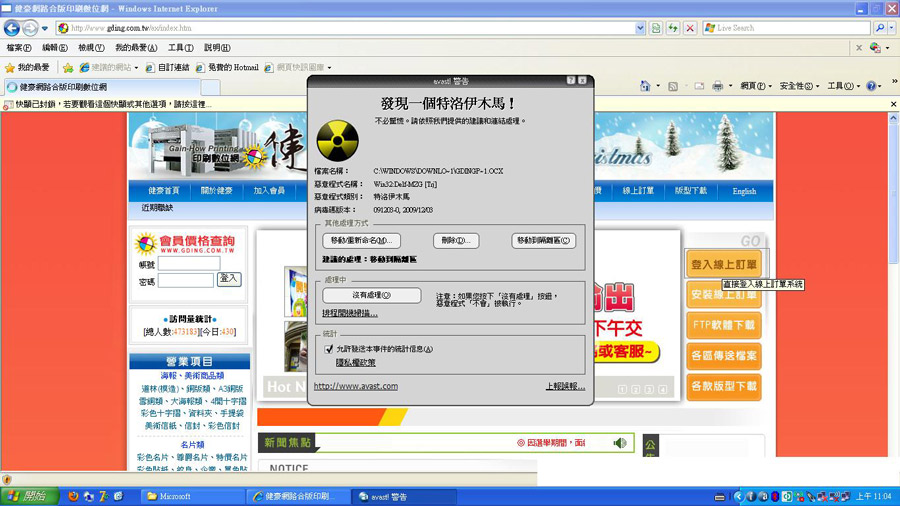
Task: Open the 工具(O) command bar dropdown
Action: (843, 86)
